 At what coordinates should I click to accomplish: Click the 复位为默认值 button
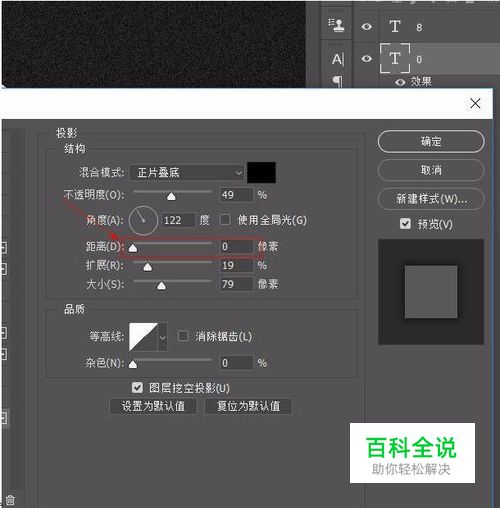pyautogui.click(x=248, y=406)
